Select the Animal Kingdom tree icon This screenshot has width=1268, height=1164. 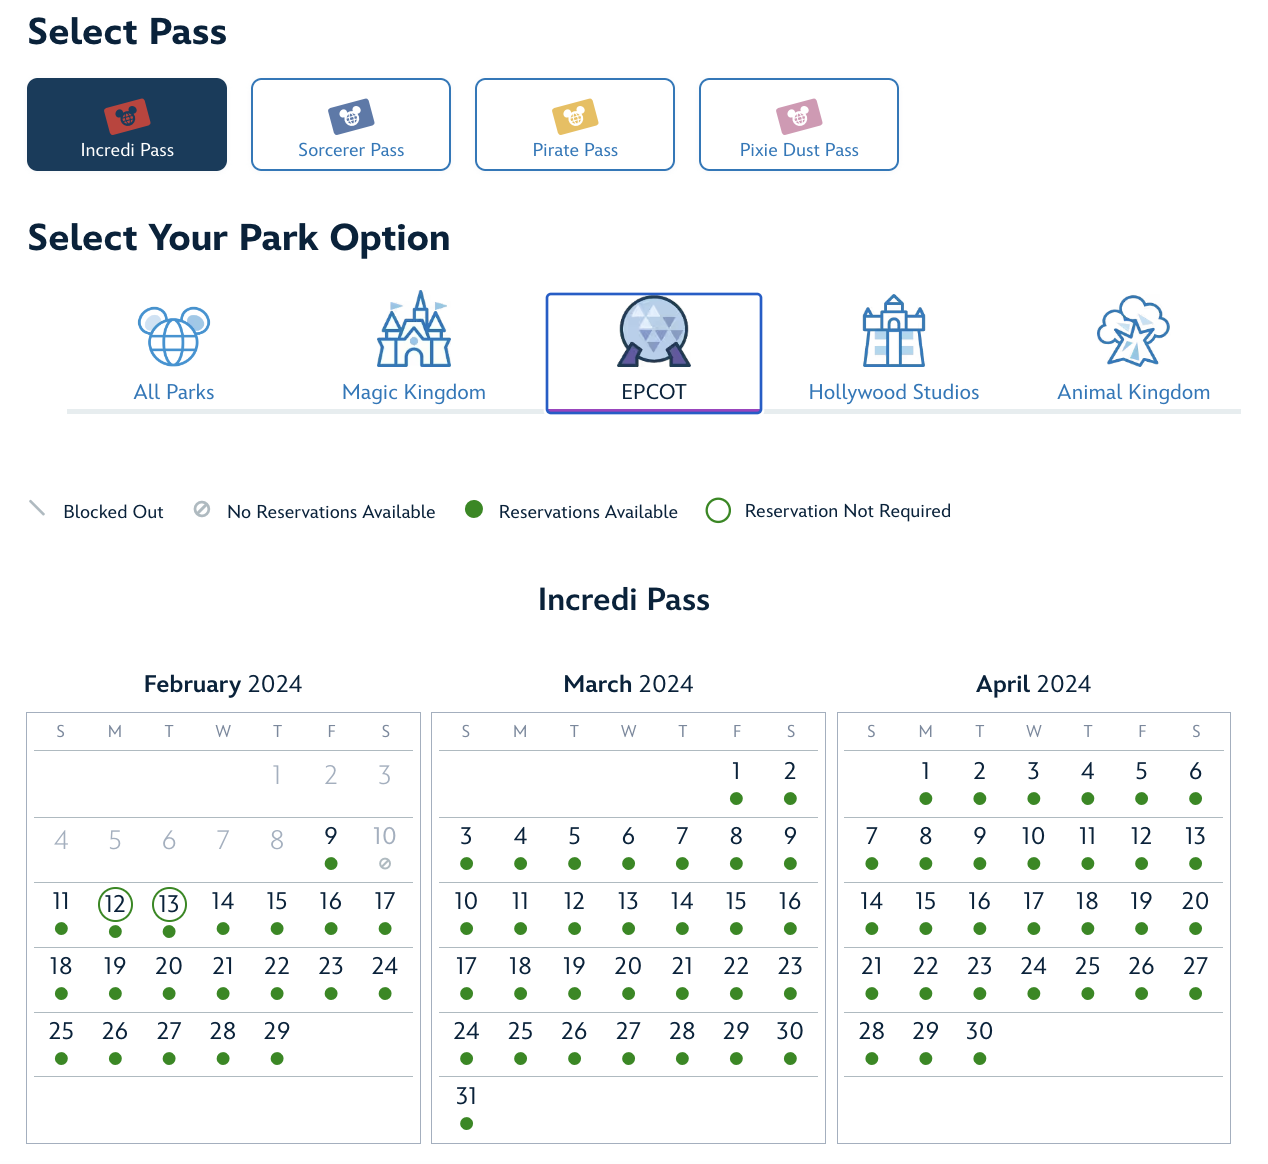pyautogui.click(x=1133, y=331)
